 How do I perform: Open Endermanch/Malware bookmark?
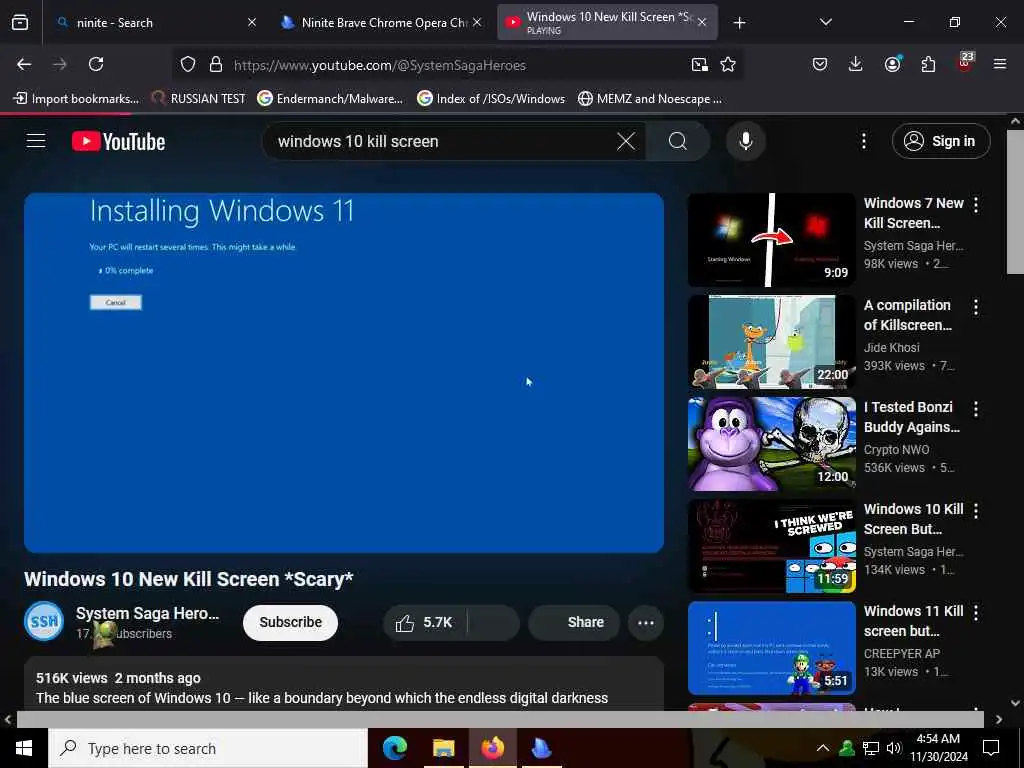tap(330, 99)
